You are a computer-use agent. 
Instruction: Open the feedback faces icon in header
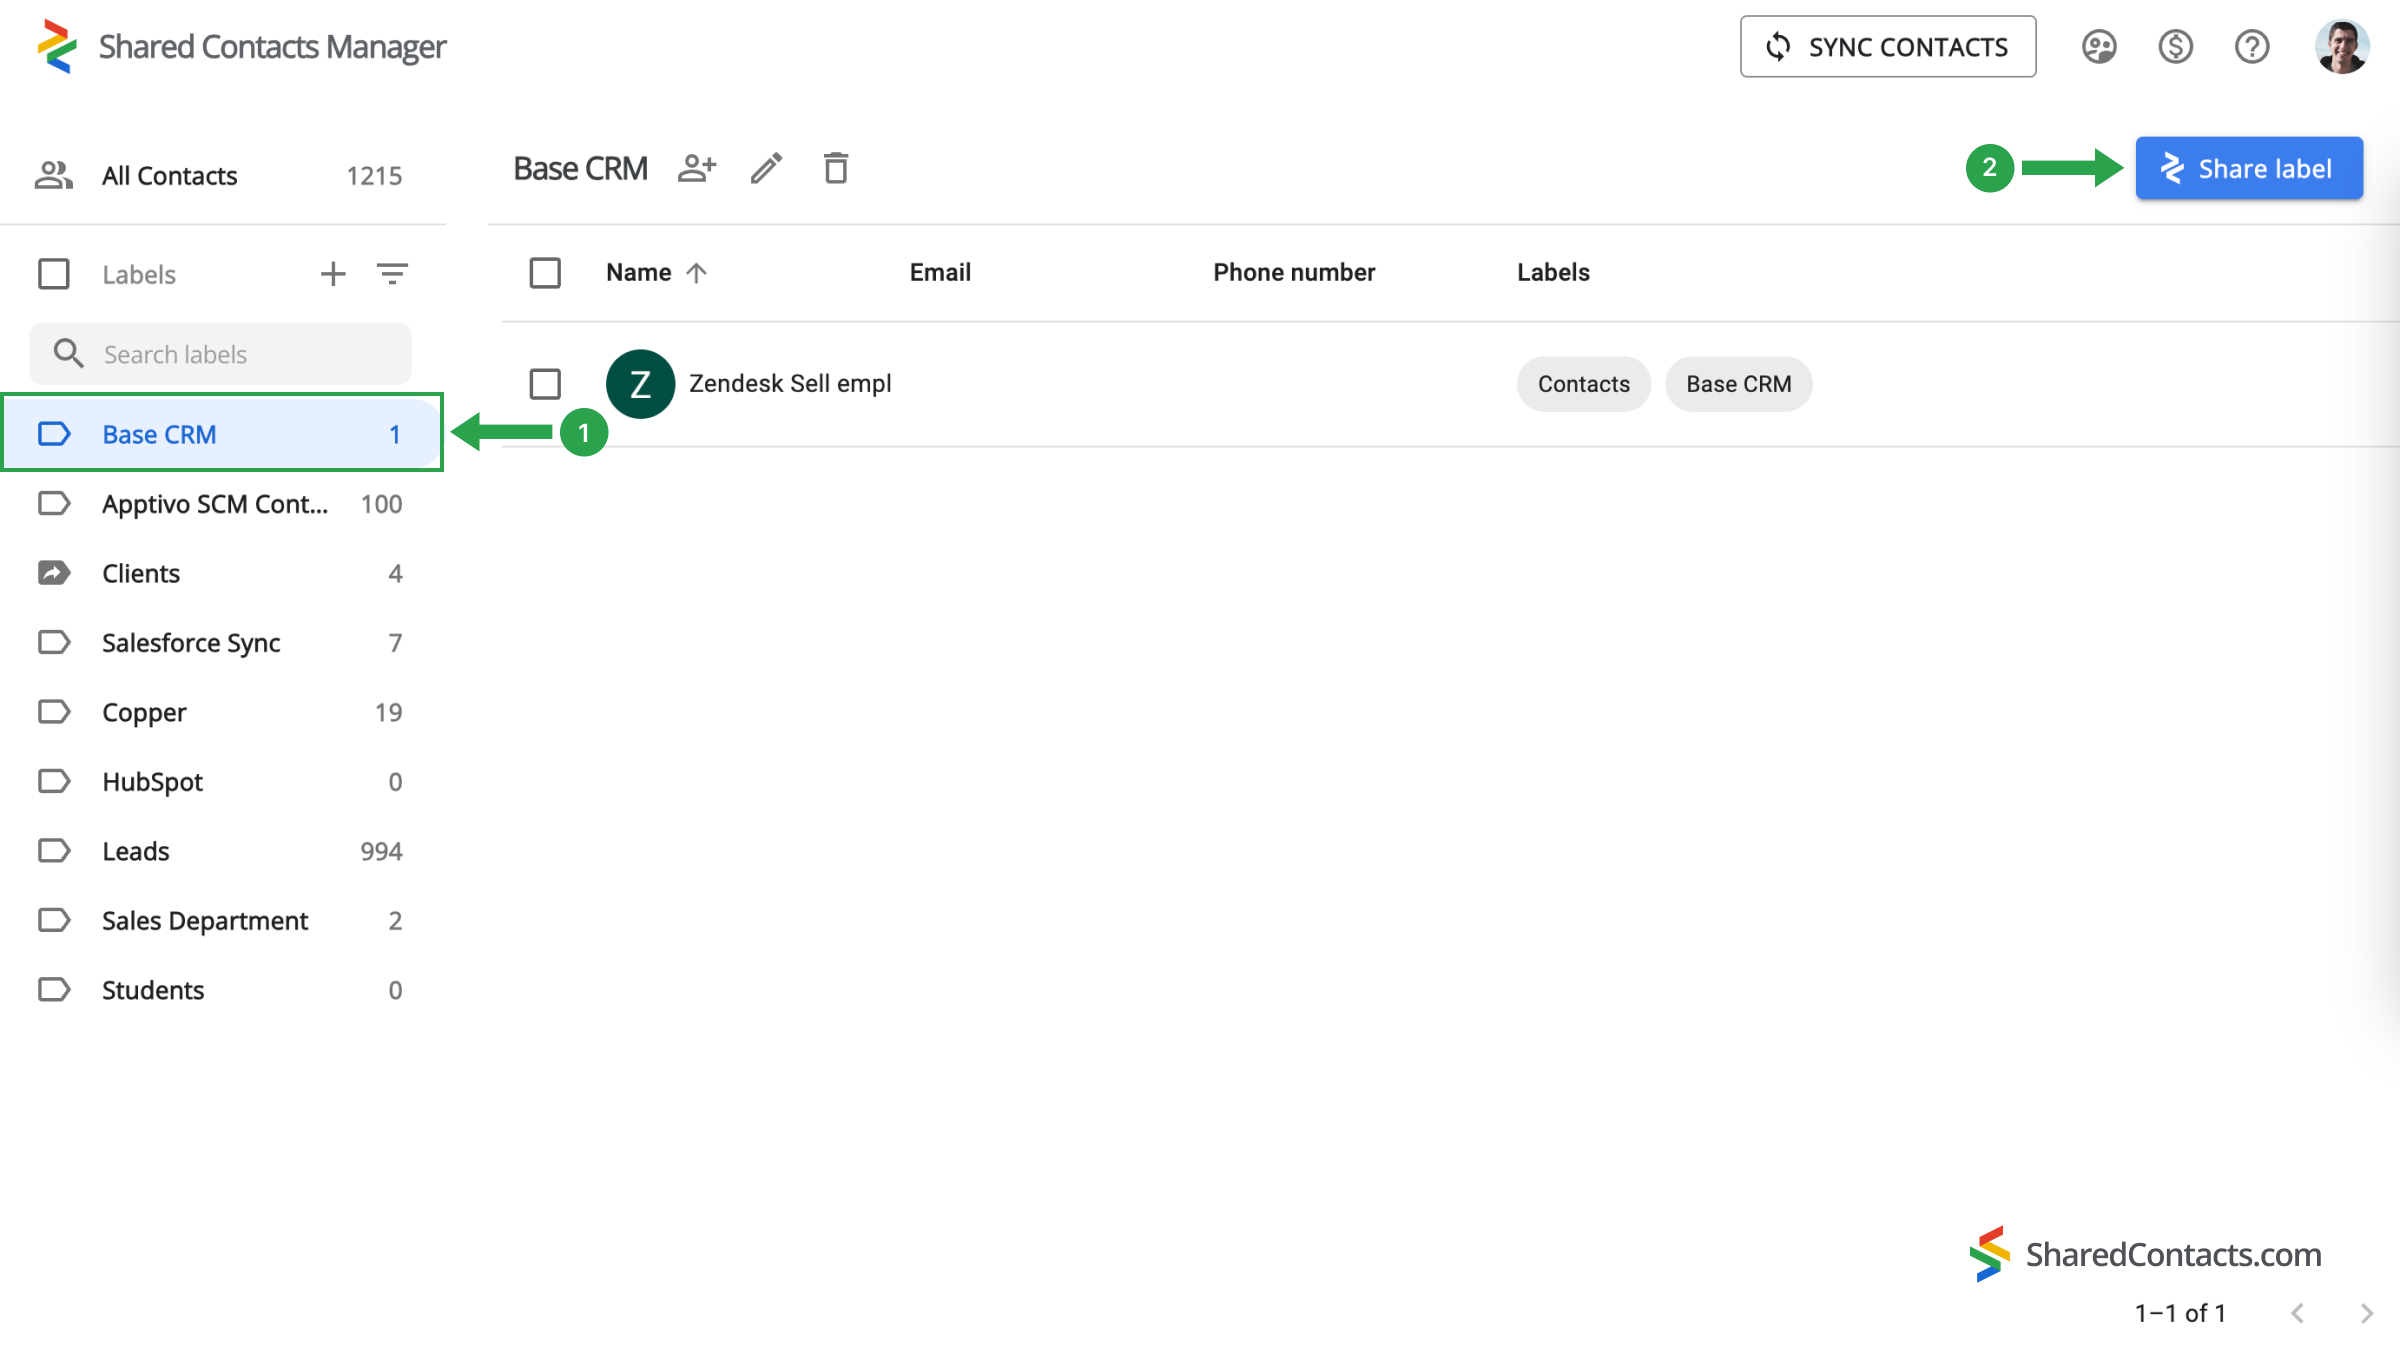pyautogui.click(x=2099, y=47)
